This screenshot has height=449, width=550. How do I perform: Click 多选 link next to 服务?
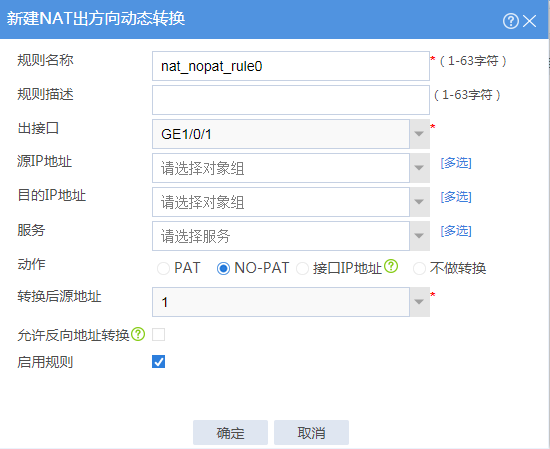(456, 231)
